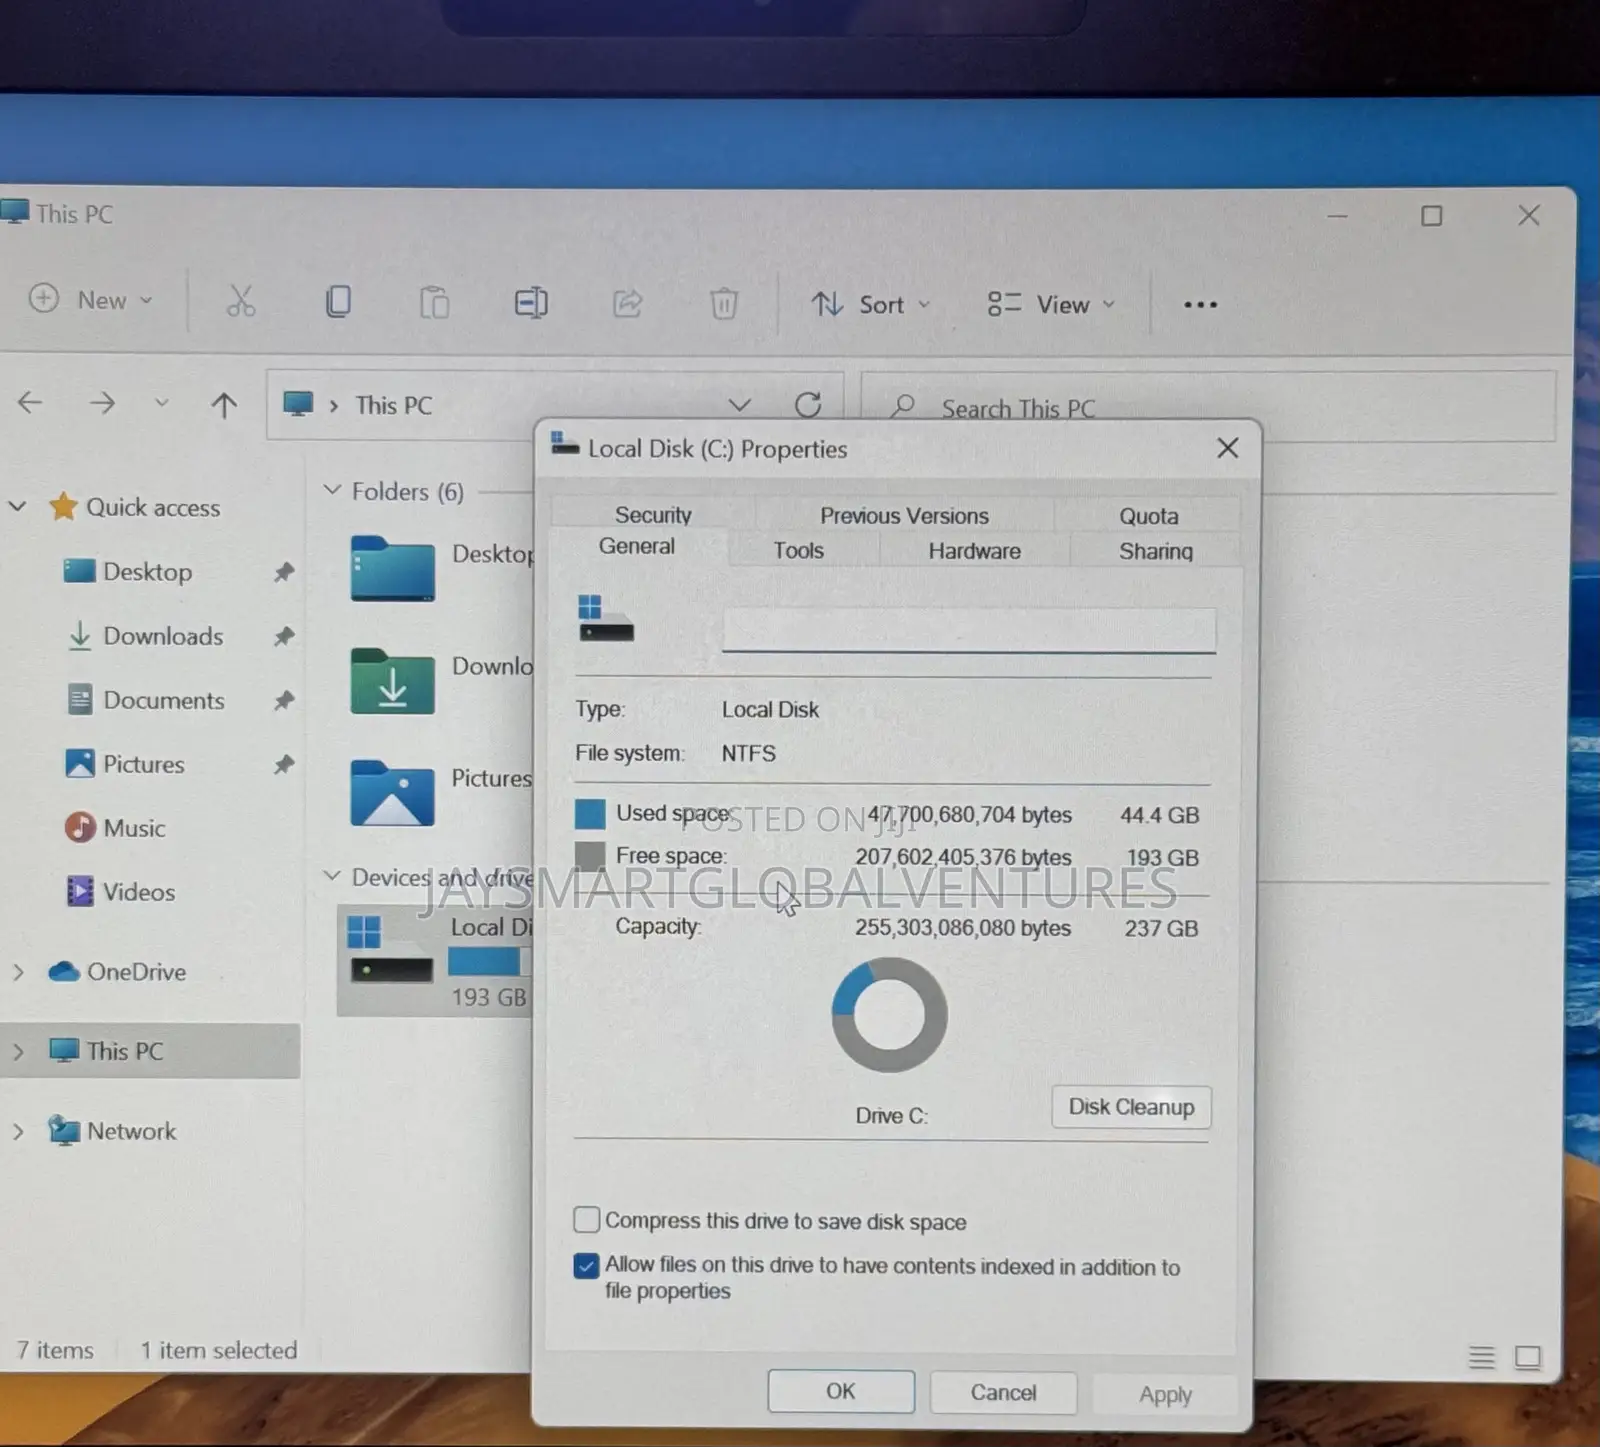Viewport: 1600px width, 1447px height.
Task: Click the 44.4 GB used space value
Action: click(1159, 815)
